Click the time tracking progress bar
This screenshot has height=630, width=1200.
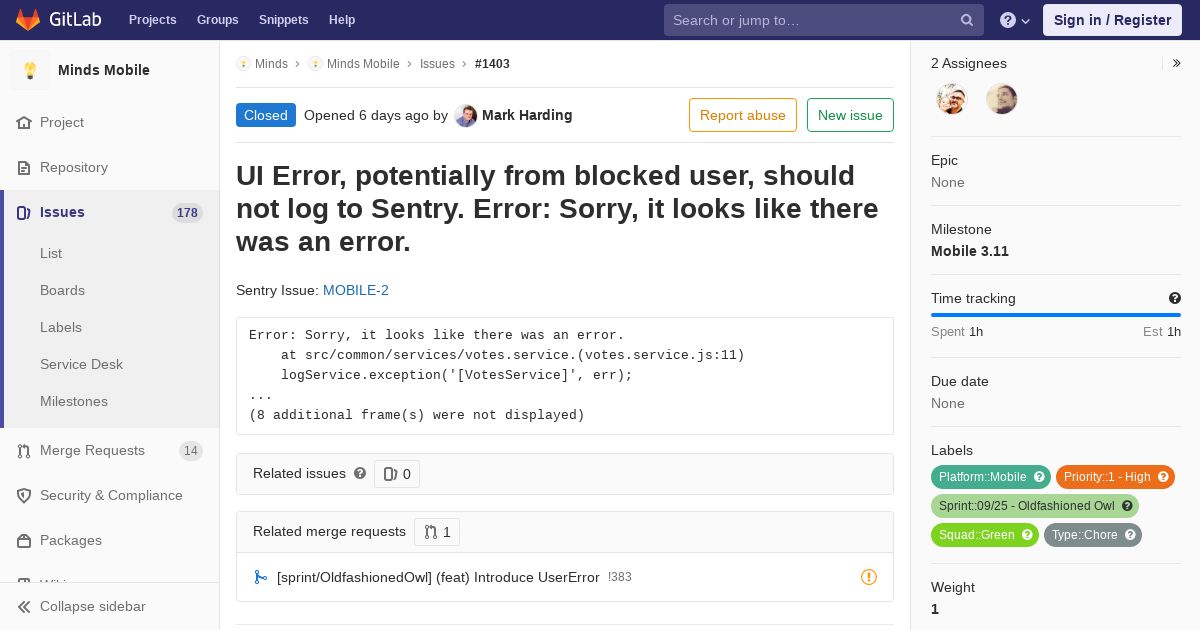(1056, 315)
